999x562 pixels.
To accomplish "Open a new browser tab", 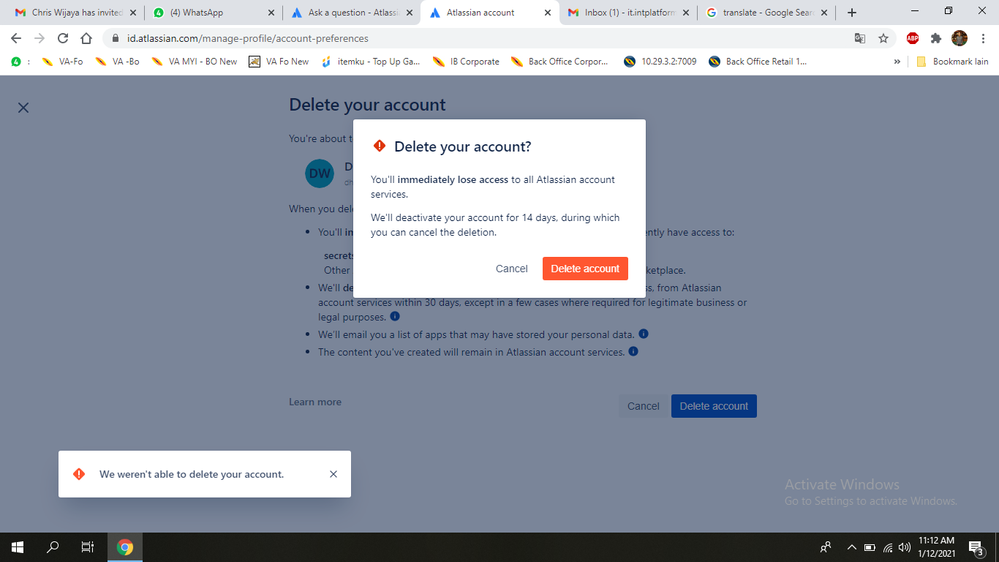I will point(852,13).
